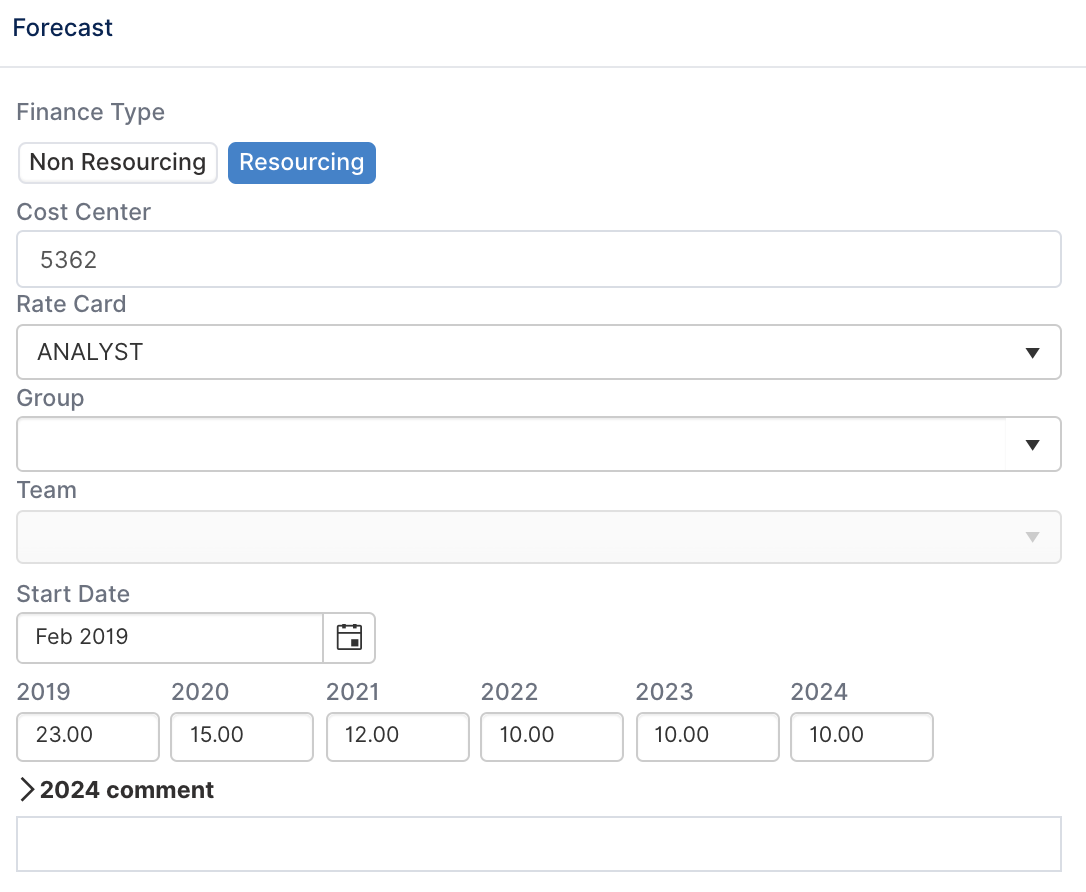Open the Rate Card ANALYST combo box
The image size is (1086, 892).
point(539,352)
